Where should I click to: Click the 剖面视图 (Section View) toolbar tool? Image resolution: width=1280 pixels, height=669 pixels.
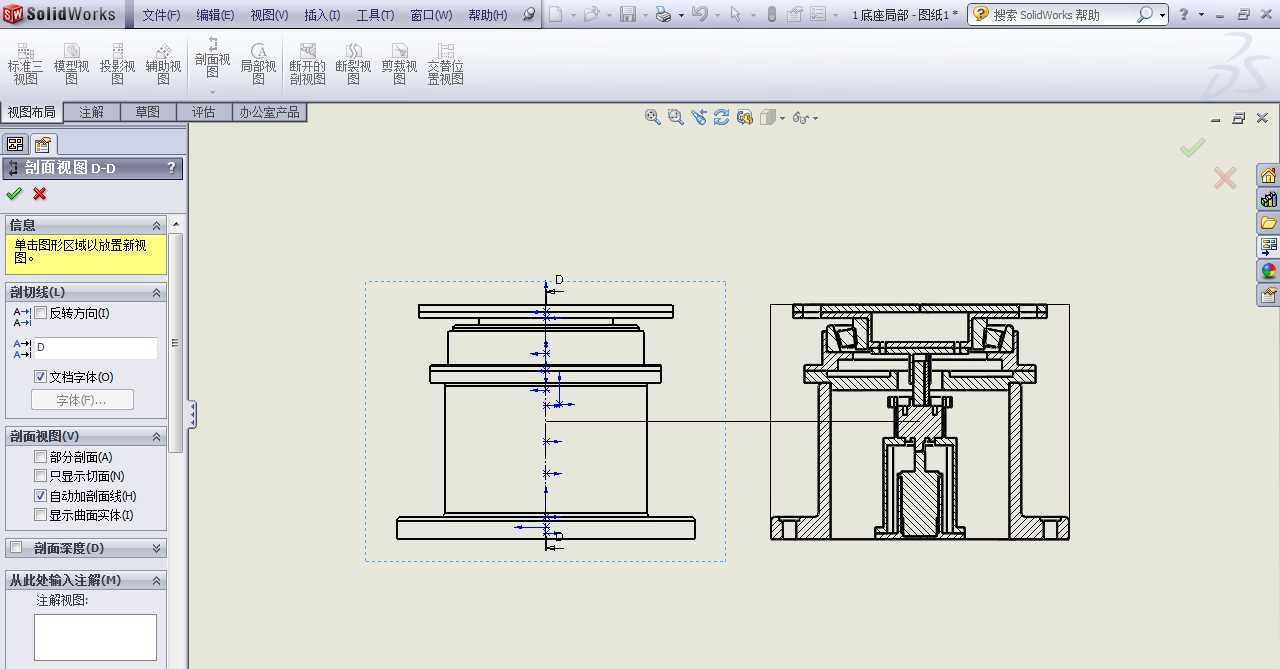212,58
